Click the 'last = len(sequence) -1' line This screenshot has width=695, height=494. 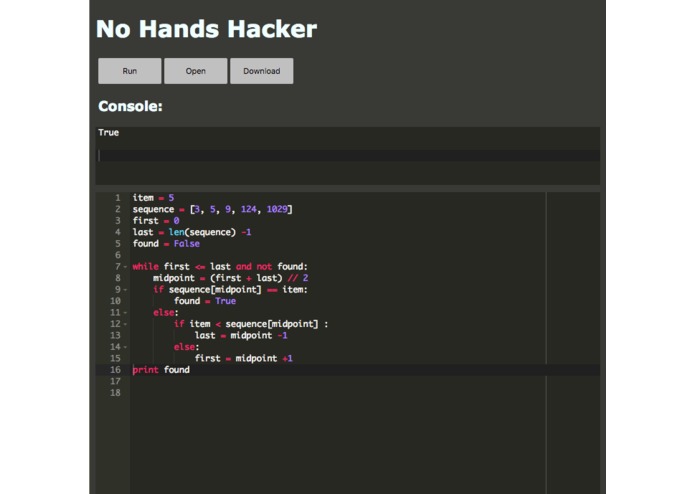pyautogui.click(x=192, y=232)
